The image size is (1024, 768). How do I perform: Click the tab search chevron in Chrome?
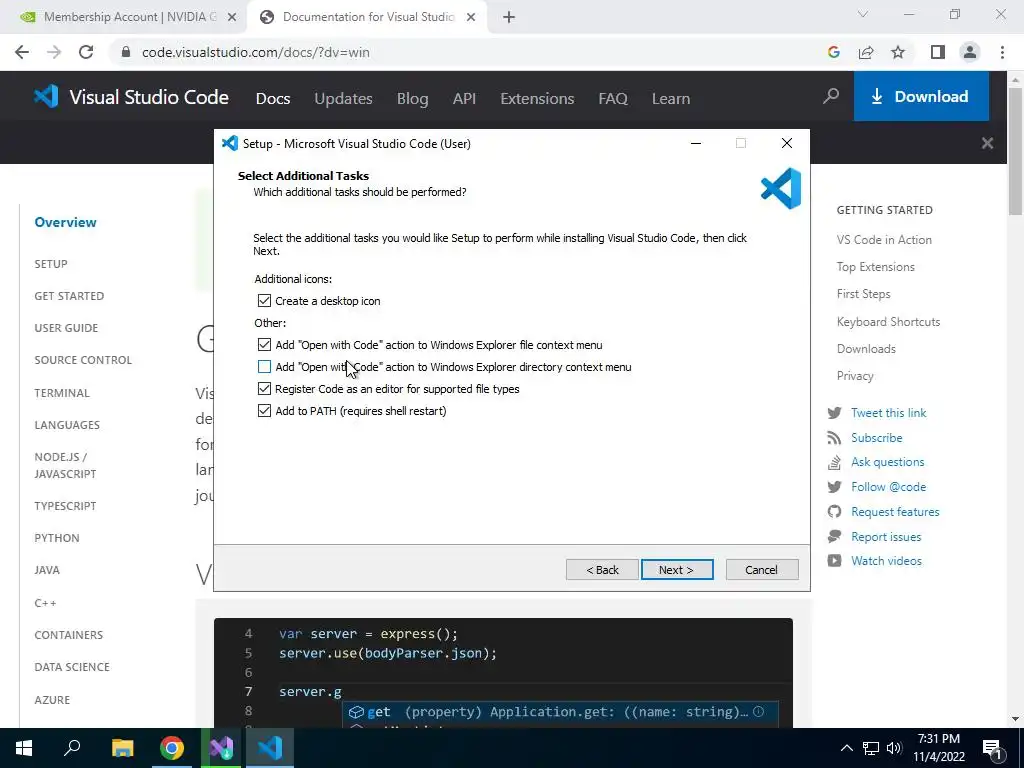click(863, 14)
